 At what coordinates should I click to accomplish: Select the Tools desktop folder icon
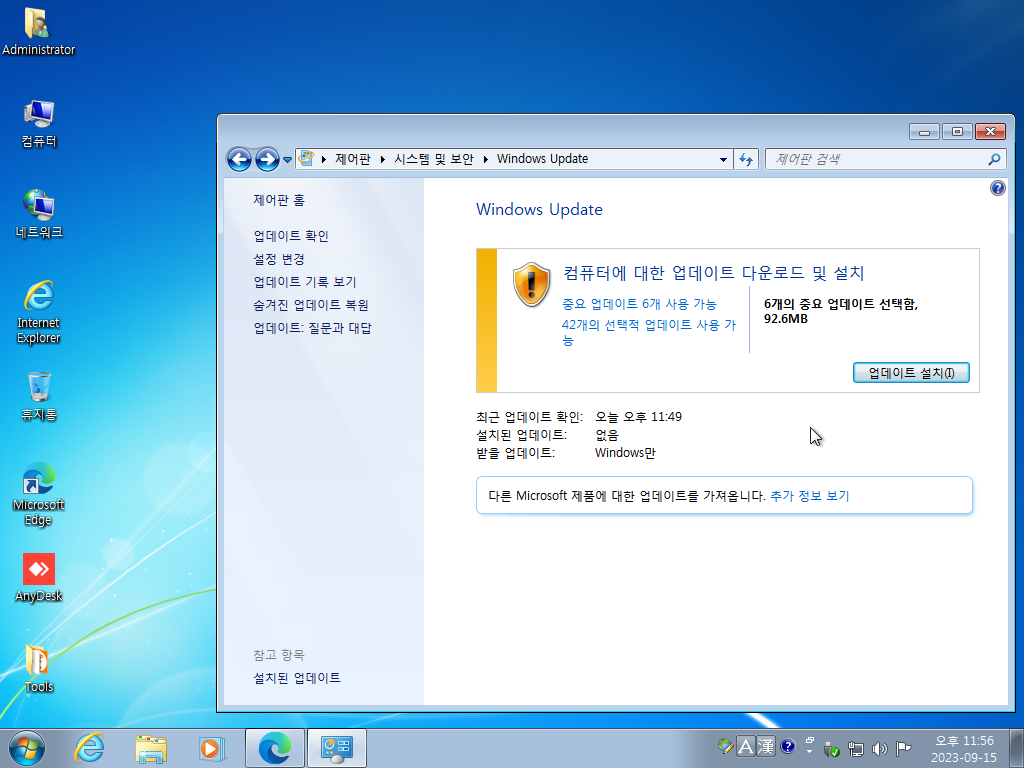pos(39,669)
